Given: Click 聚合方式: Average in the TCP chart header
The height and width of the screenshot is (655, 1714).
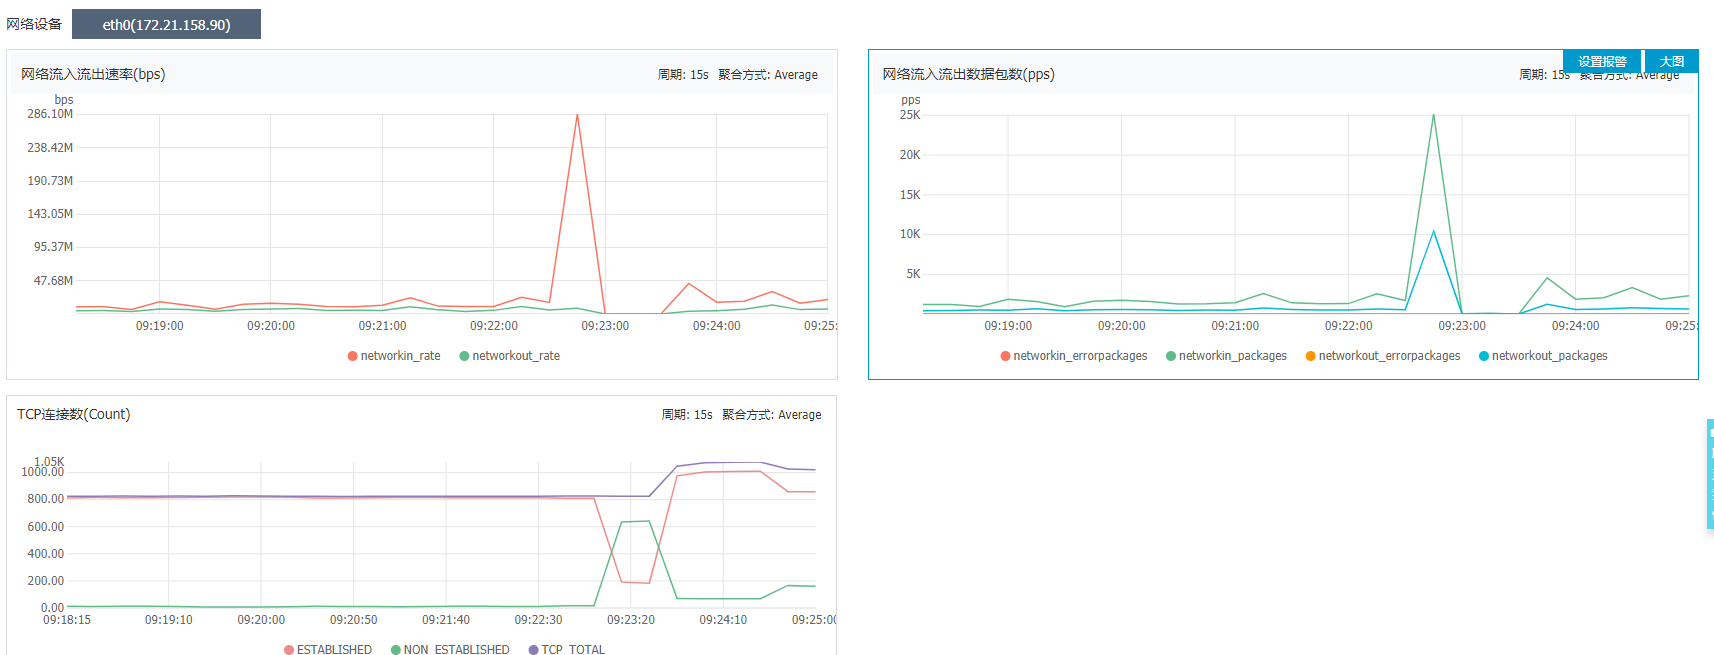Looking at the screenshot, I should (x=772, y=415).
